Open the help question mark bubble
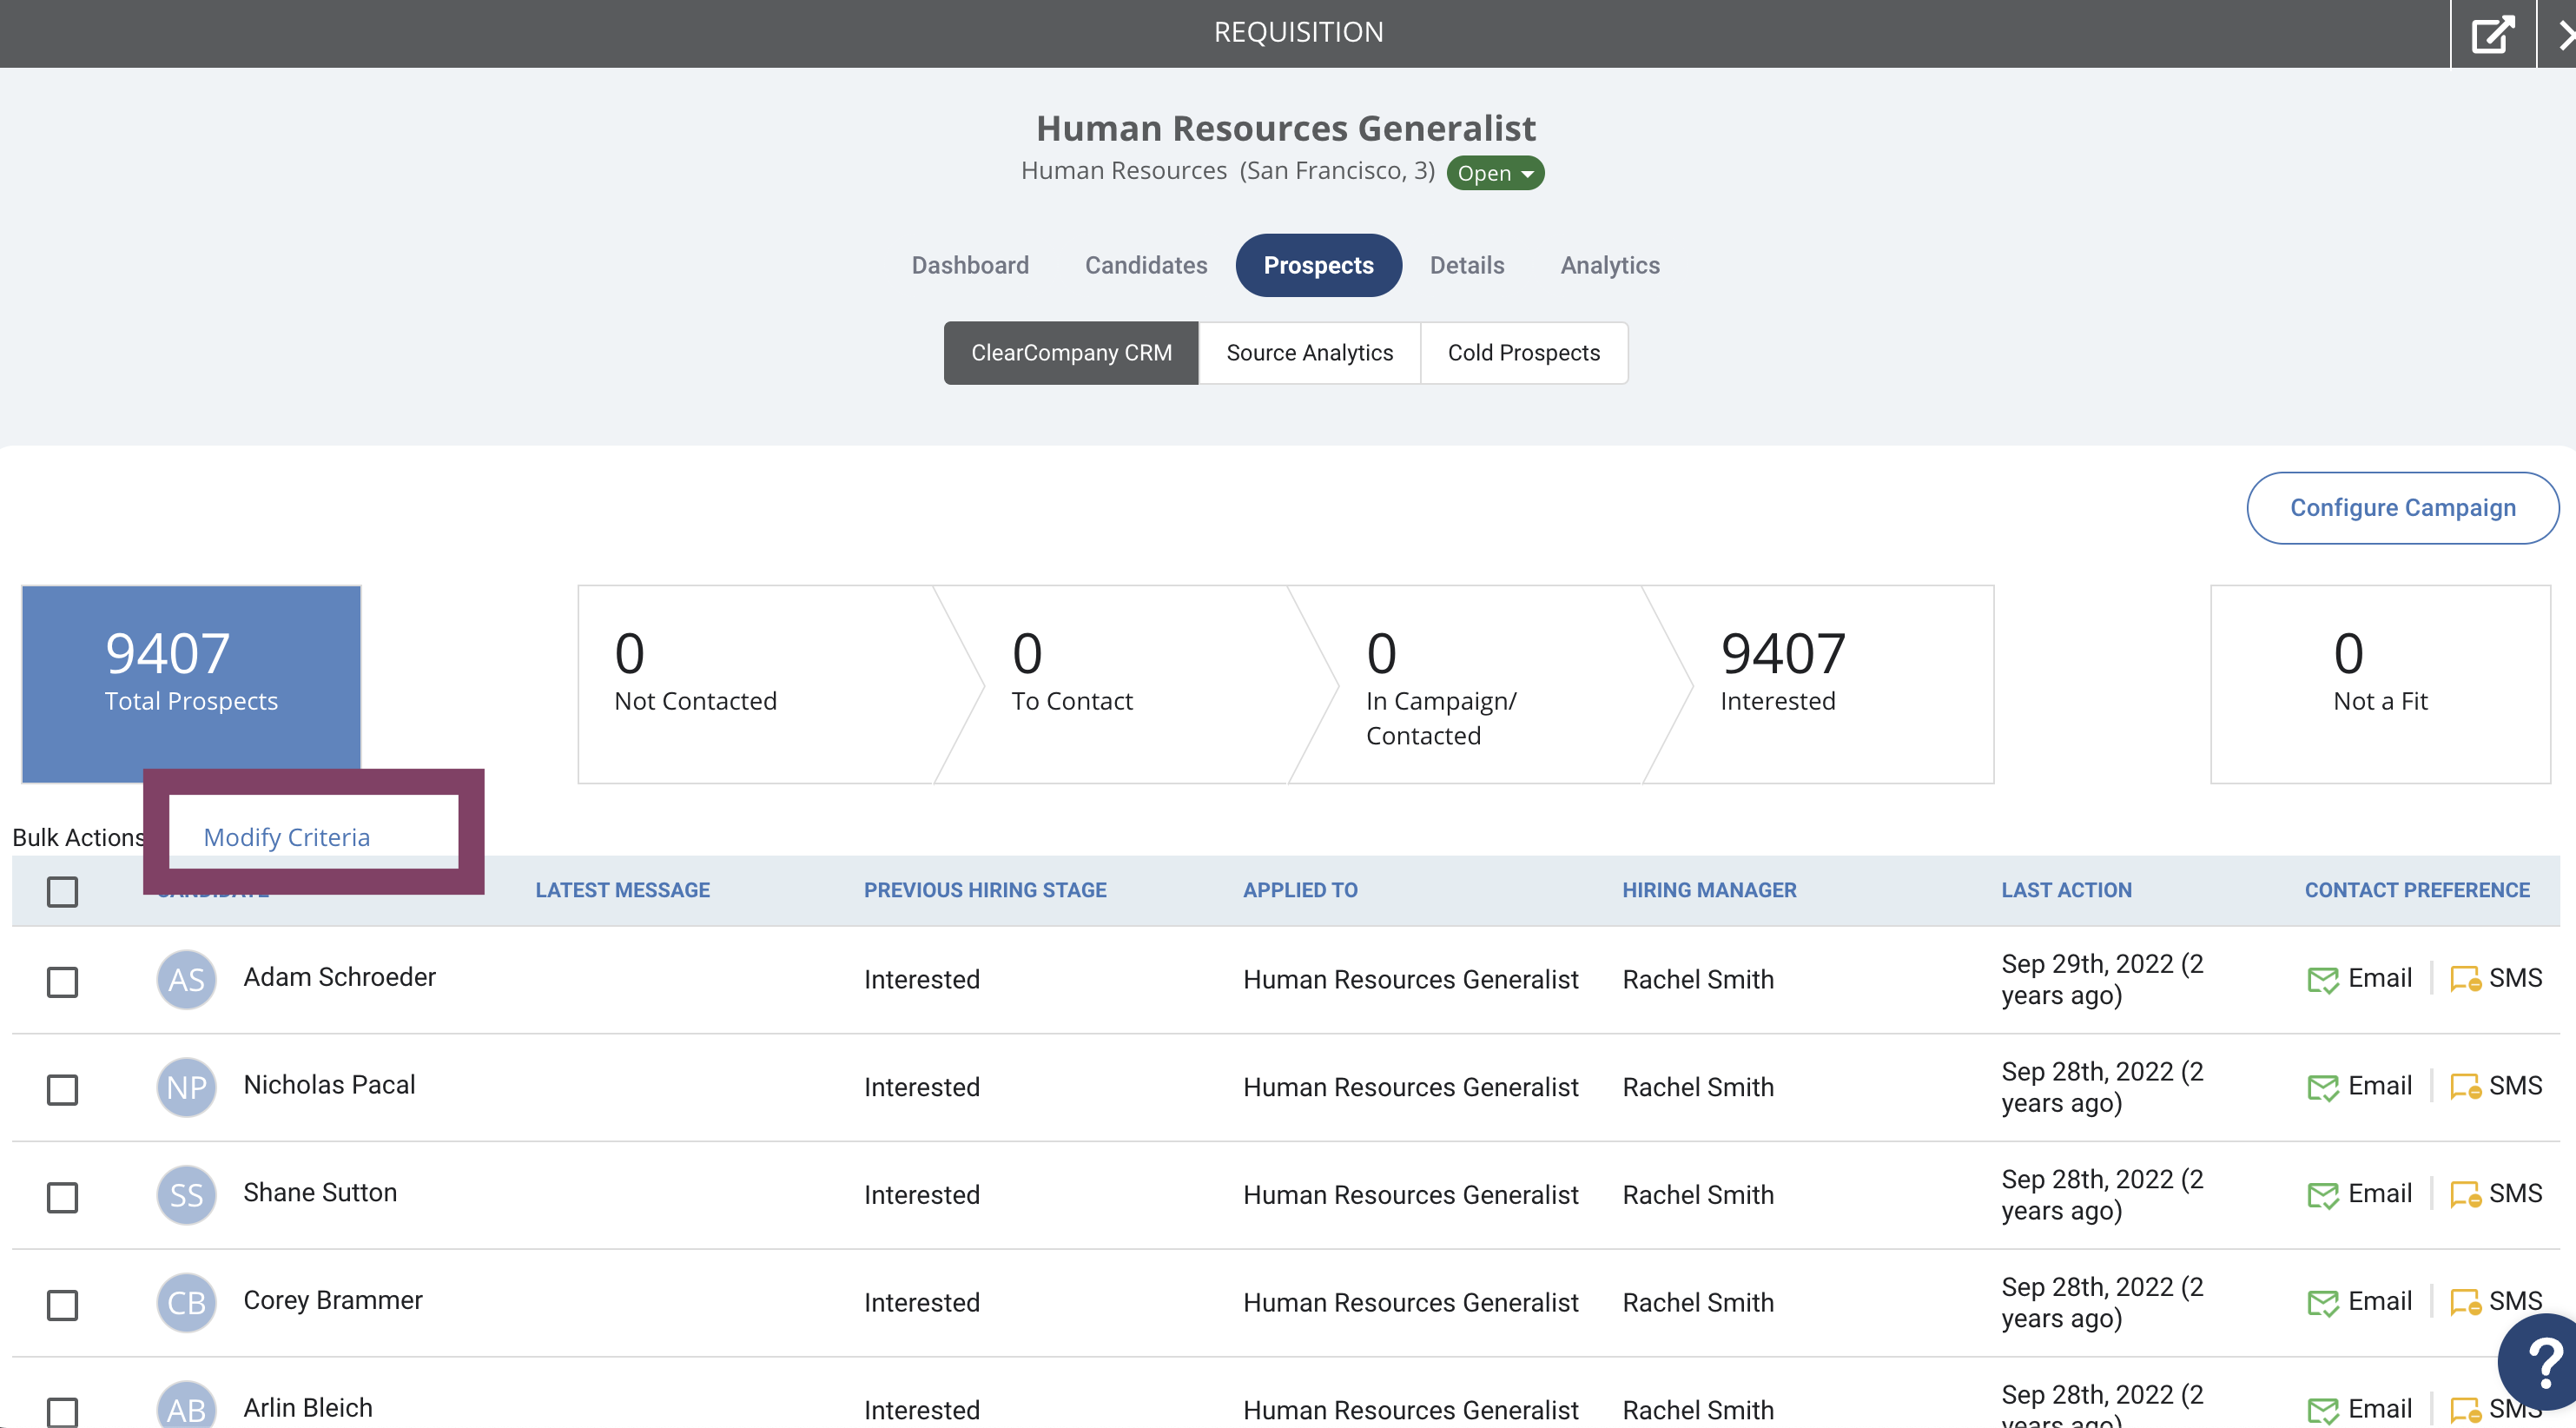2576x1428 pixels. 2542,1361
